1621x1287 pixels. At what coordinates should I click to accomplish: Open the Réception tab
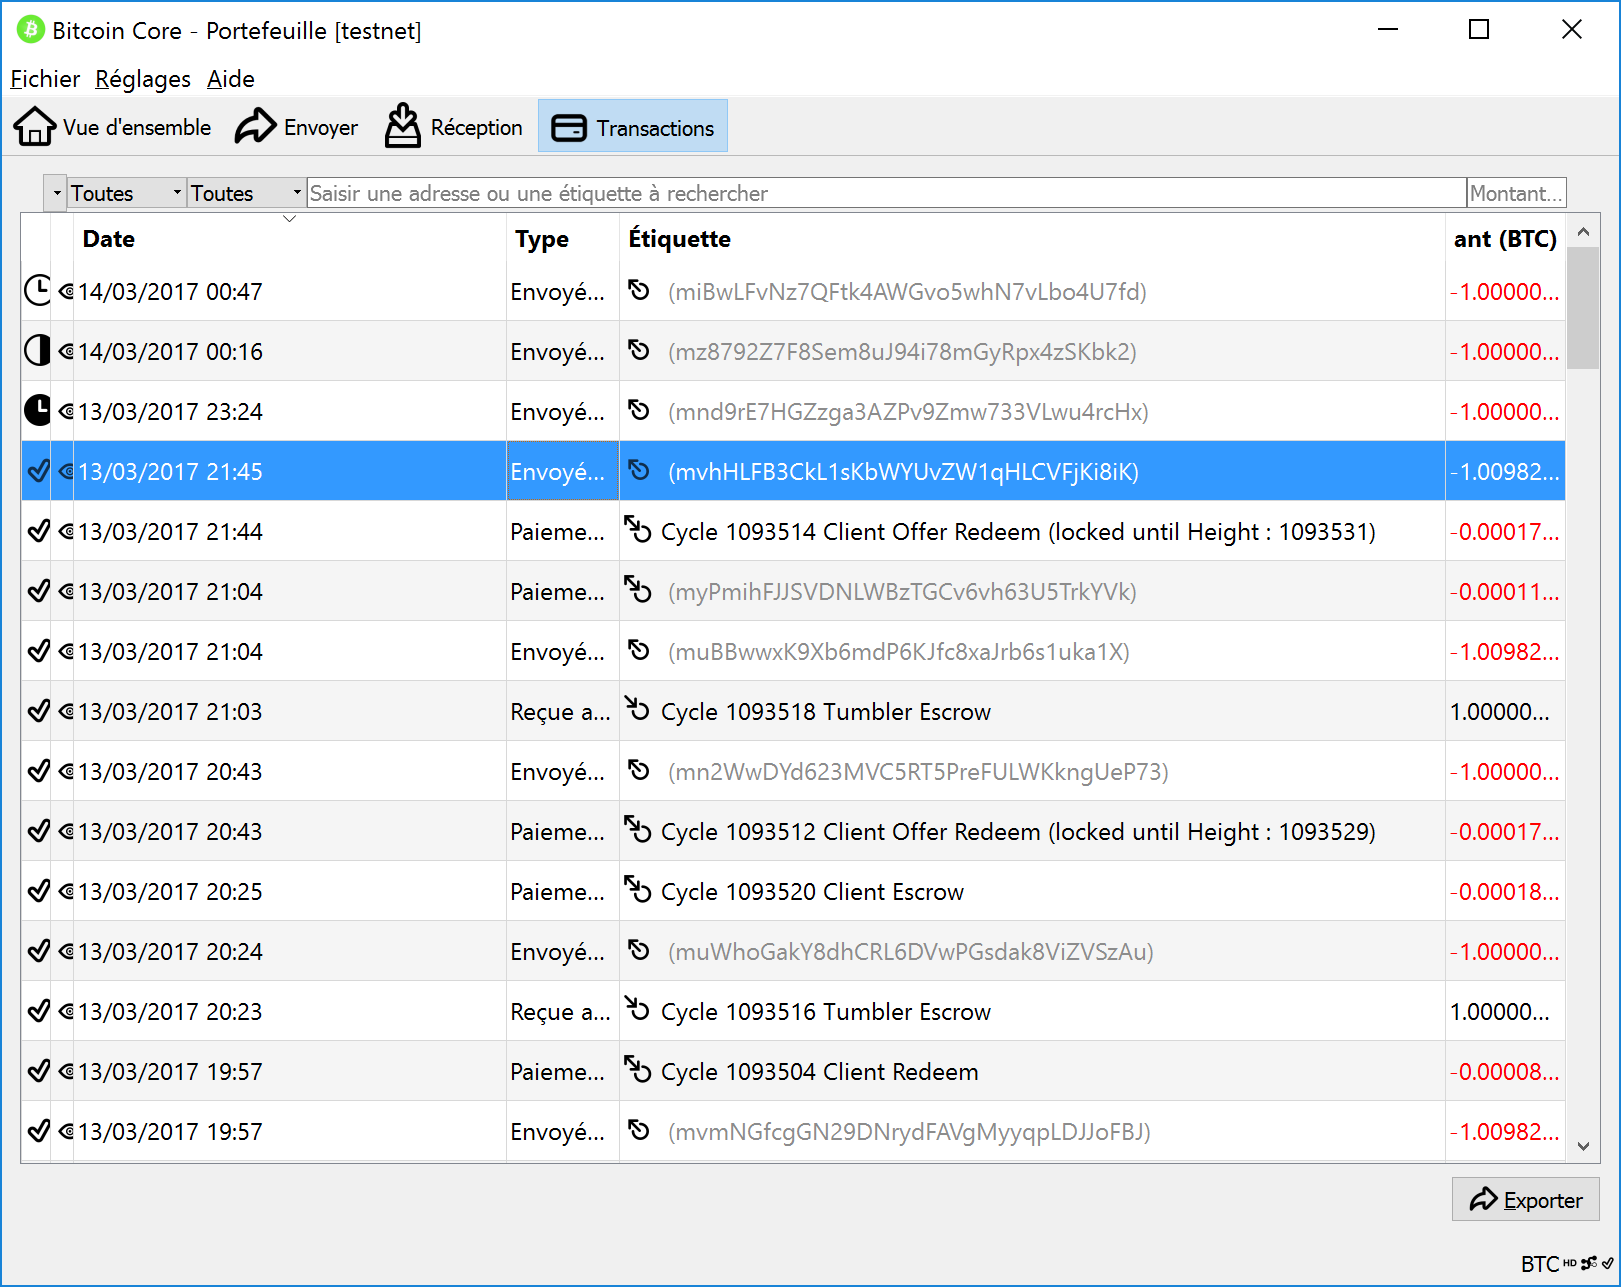pos(454,127)
